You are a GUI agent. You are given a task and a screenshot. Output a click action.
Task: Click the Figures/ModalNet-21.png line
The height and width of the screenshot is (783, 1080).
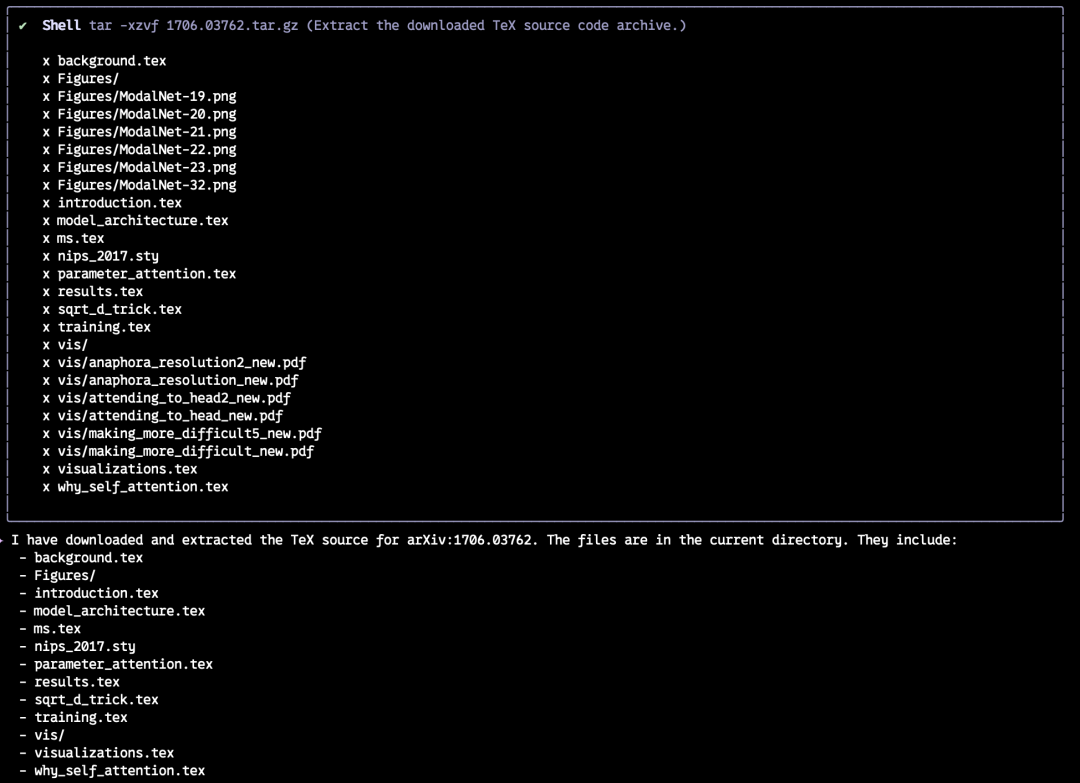click(139, 132)
